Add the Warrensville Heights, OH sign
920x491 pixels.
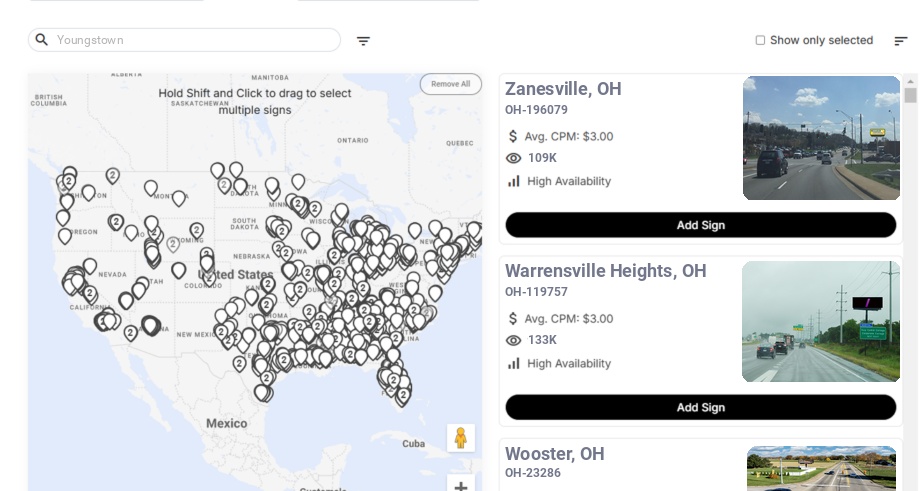701,407
